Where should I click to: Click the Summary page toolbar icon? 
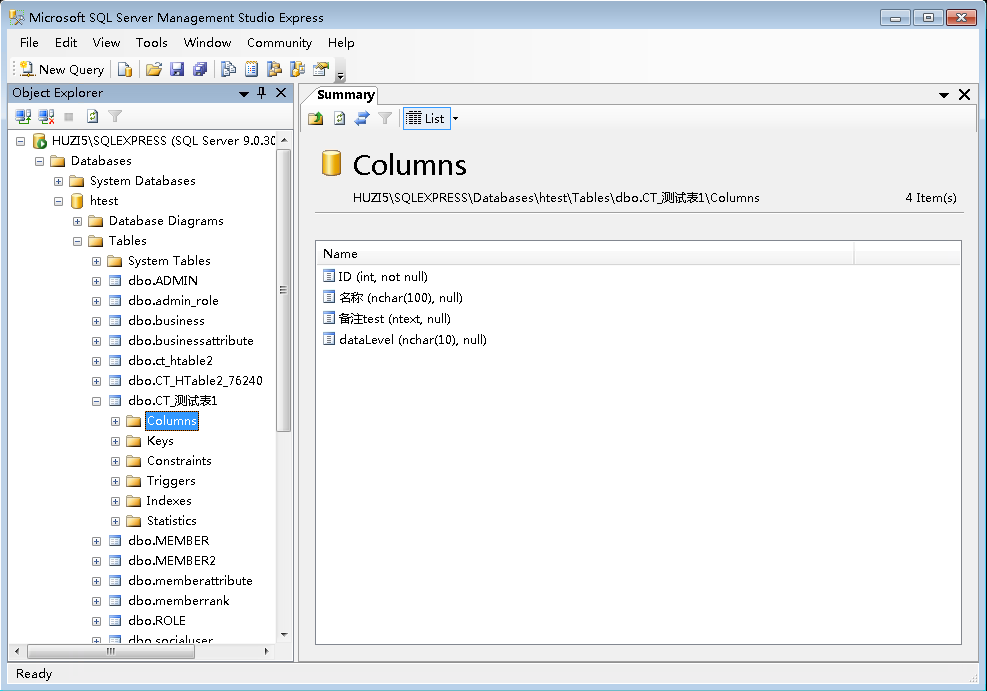[x=251, y=69]
